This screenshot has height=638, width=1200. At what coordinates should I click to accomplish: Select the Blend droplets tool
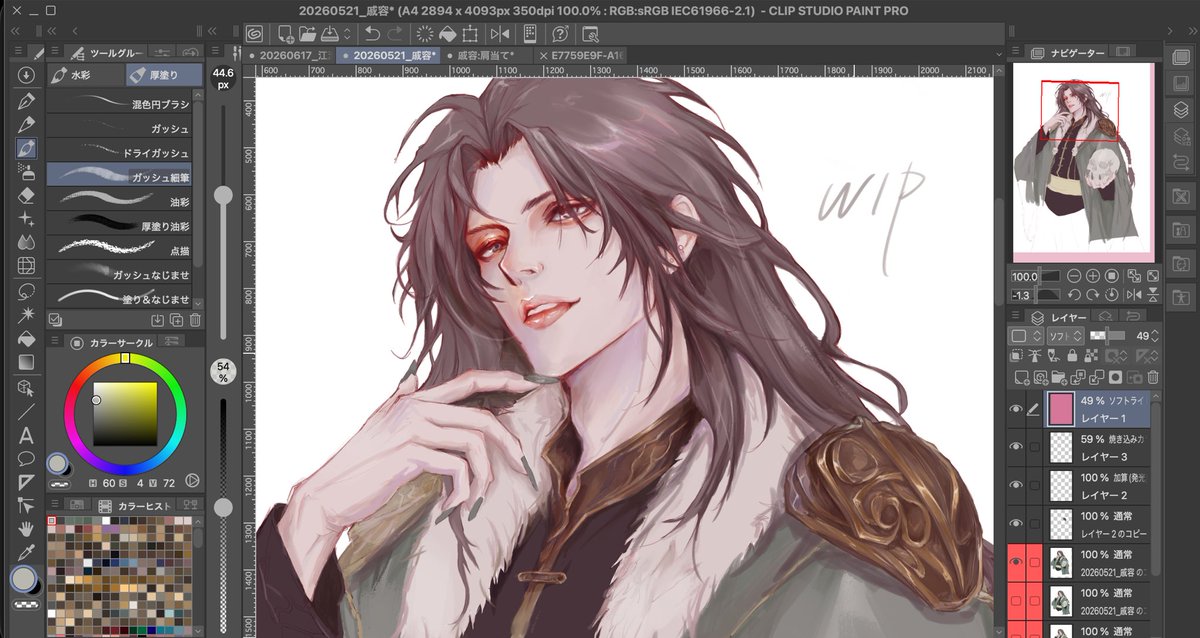[26, 242]
